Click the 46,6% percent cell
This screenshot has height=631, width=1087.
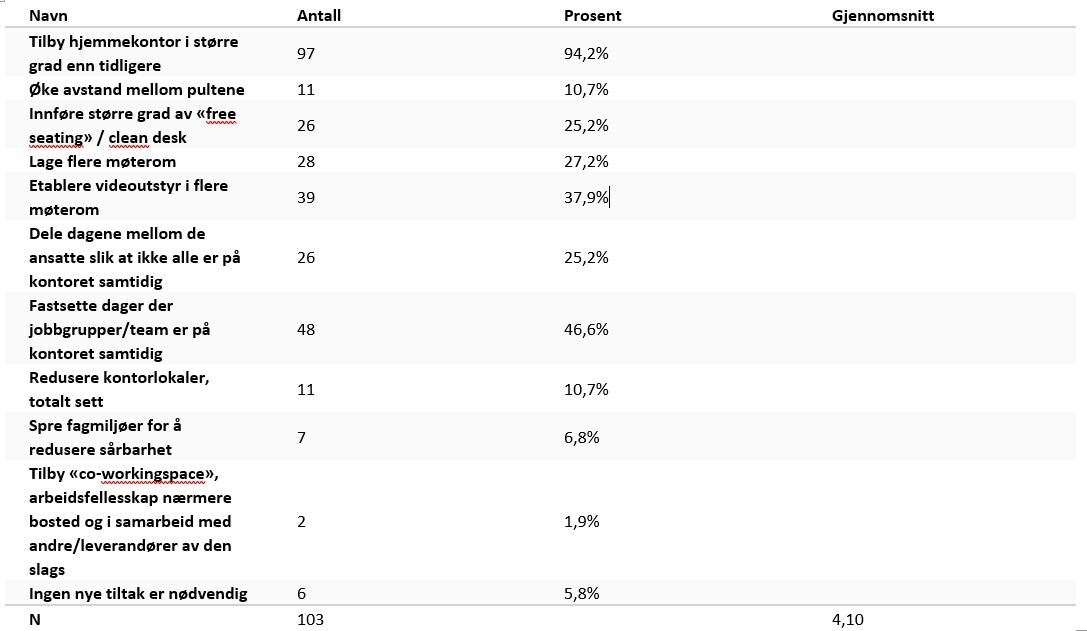586,330
